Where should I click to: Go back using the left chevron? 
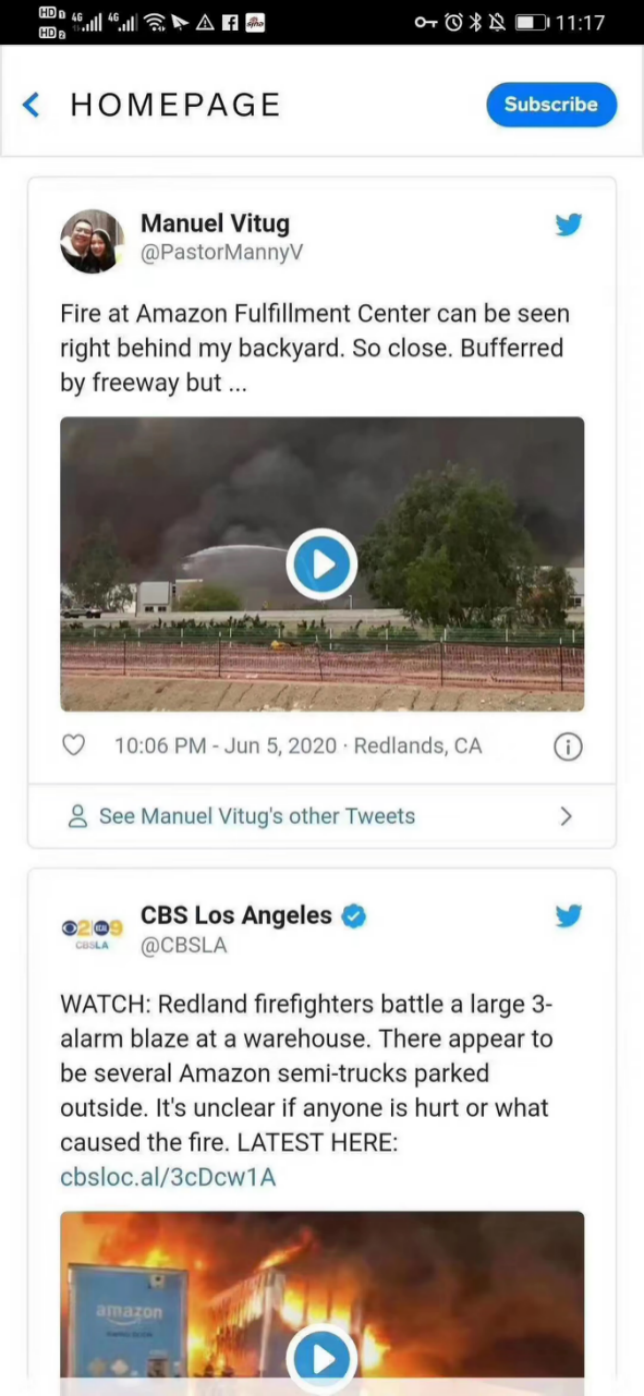coord(32,105)
